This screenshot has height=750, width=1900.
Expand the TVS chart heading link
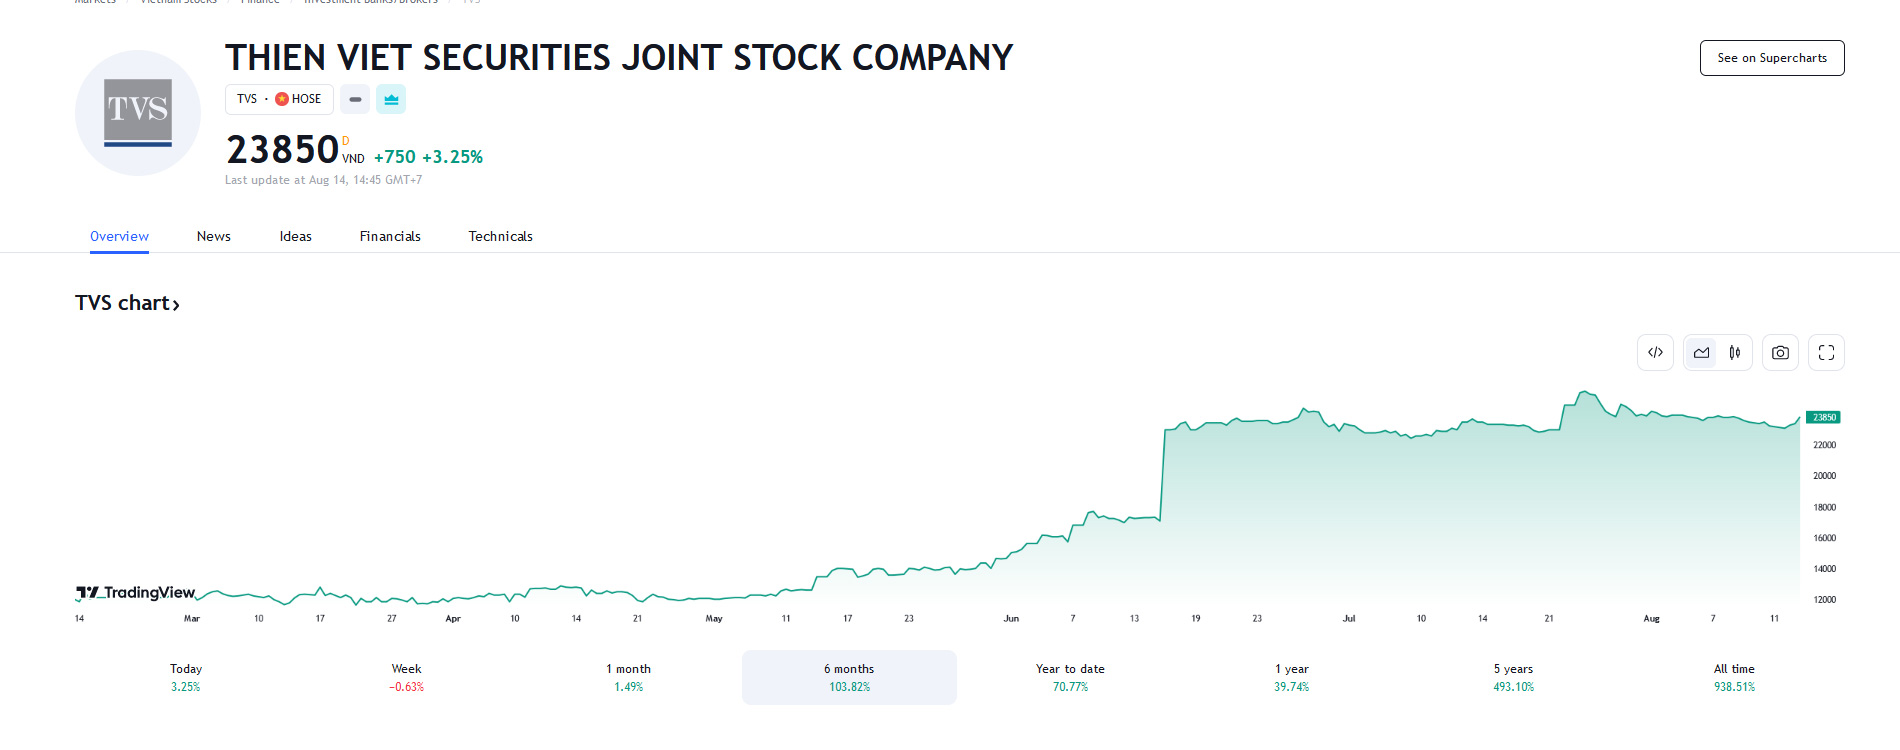click(127, 303)
